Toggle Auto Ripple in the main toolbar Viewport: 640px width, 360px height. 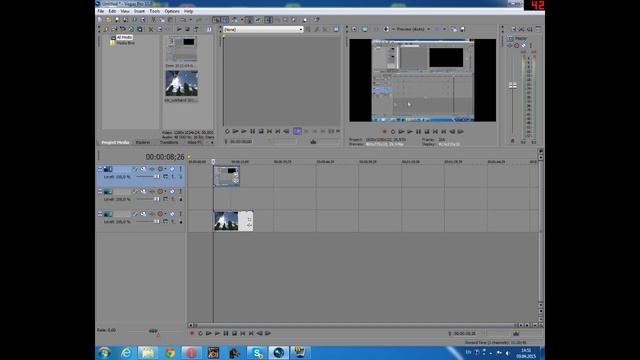(234, 20)
